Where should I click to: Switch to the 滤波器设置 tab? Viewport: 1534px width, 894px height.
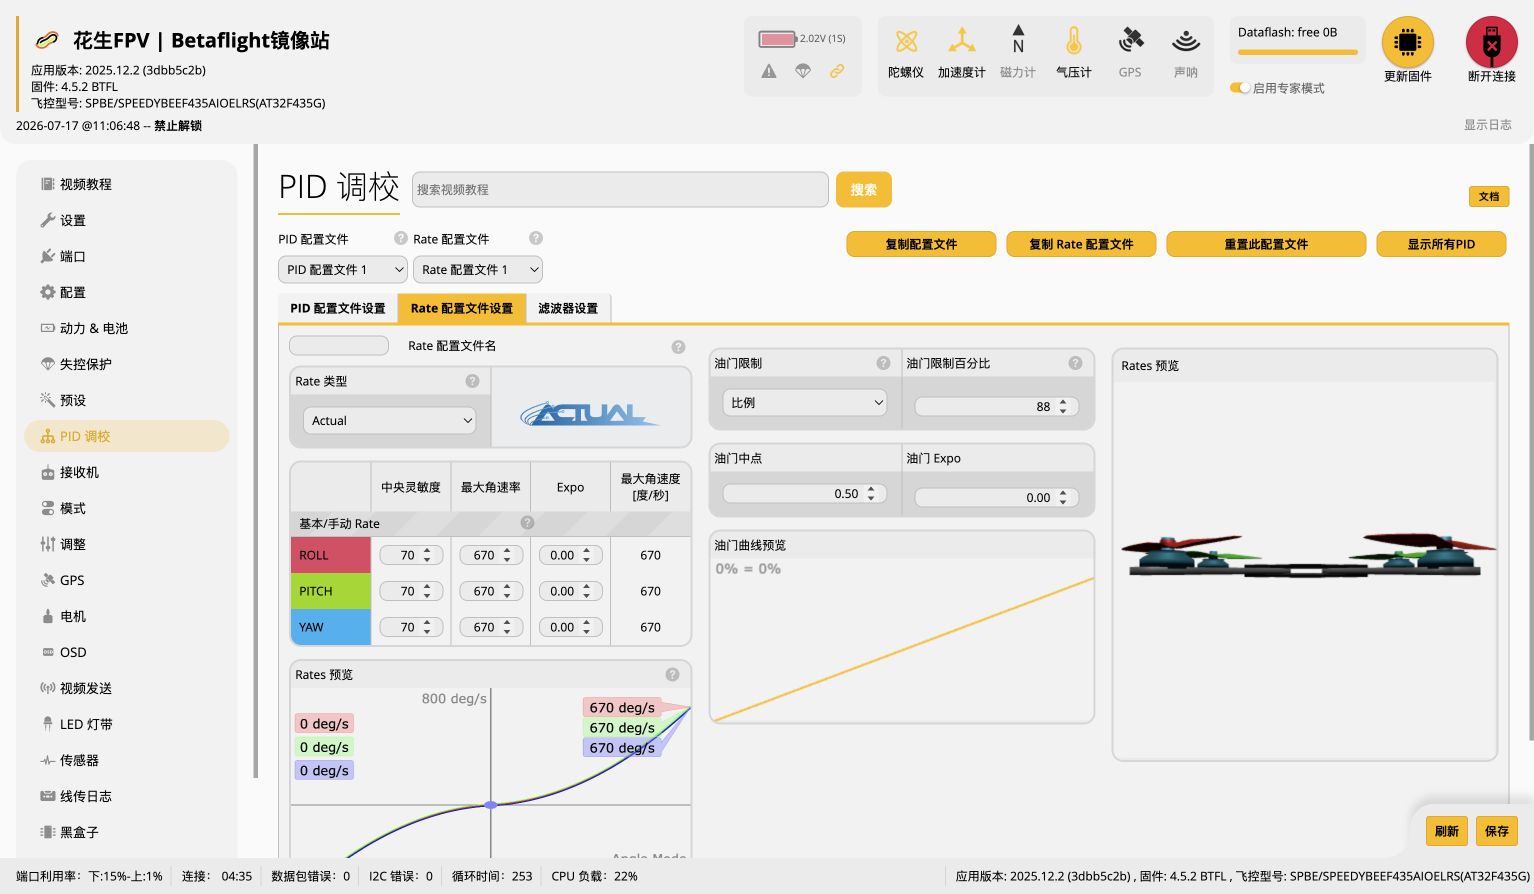pos(568,308)
